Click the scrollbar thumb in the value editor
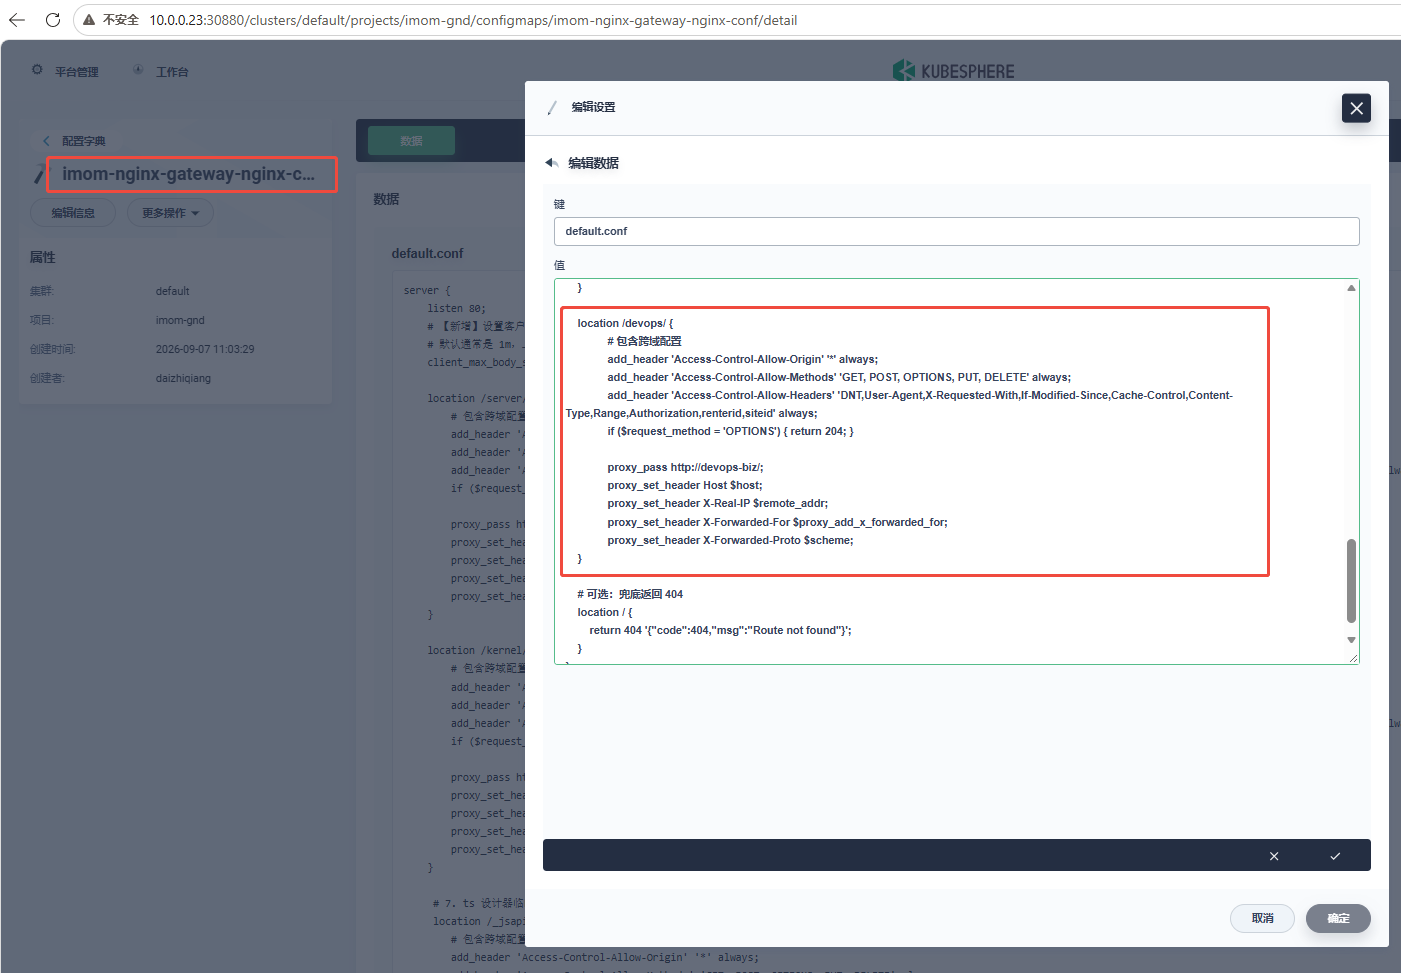 coord(1351,581)
